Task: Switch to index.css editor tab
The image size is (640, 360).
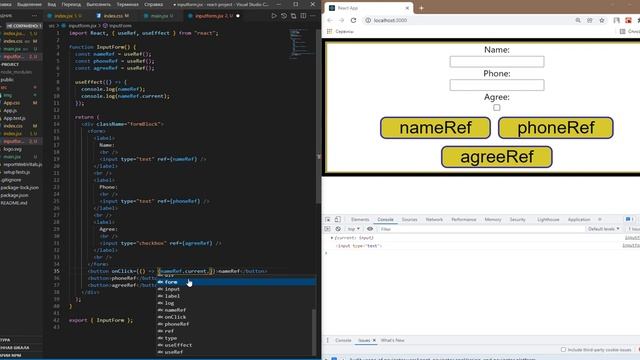Action: (x=113, y=16)
